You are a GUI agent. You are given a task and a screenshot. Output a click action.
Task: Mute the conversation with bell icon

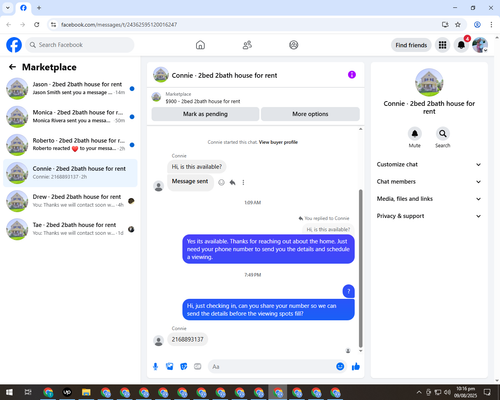coord(415,134)
